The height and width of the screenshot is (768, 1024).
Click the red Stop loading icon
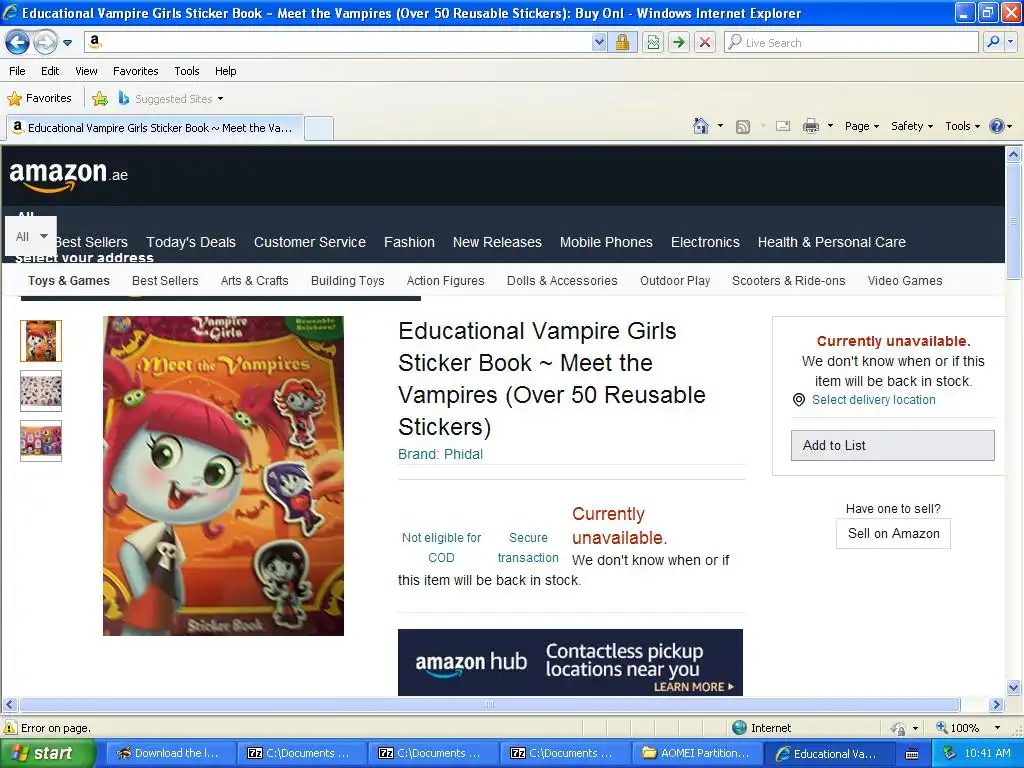point(705,42)
